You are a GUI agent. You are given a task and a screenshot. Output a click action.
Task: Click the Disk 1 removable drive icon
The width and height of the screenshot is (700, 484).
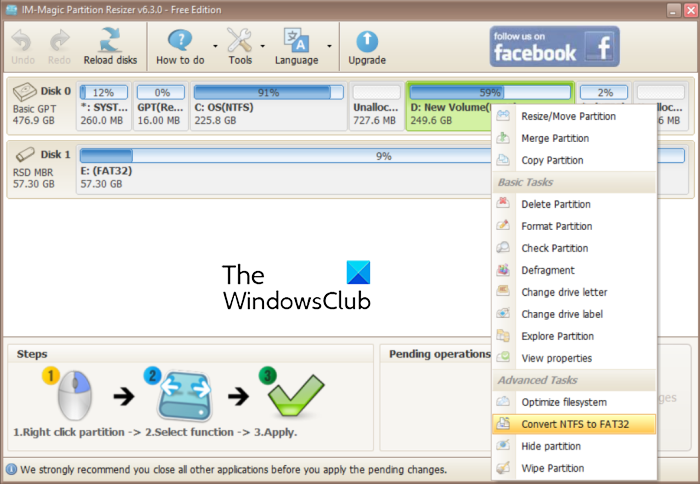coord(25,154)
